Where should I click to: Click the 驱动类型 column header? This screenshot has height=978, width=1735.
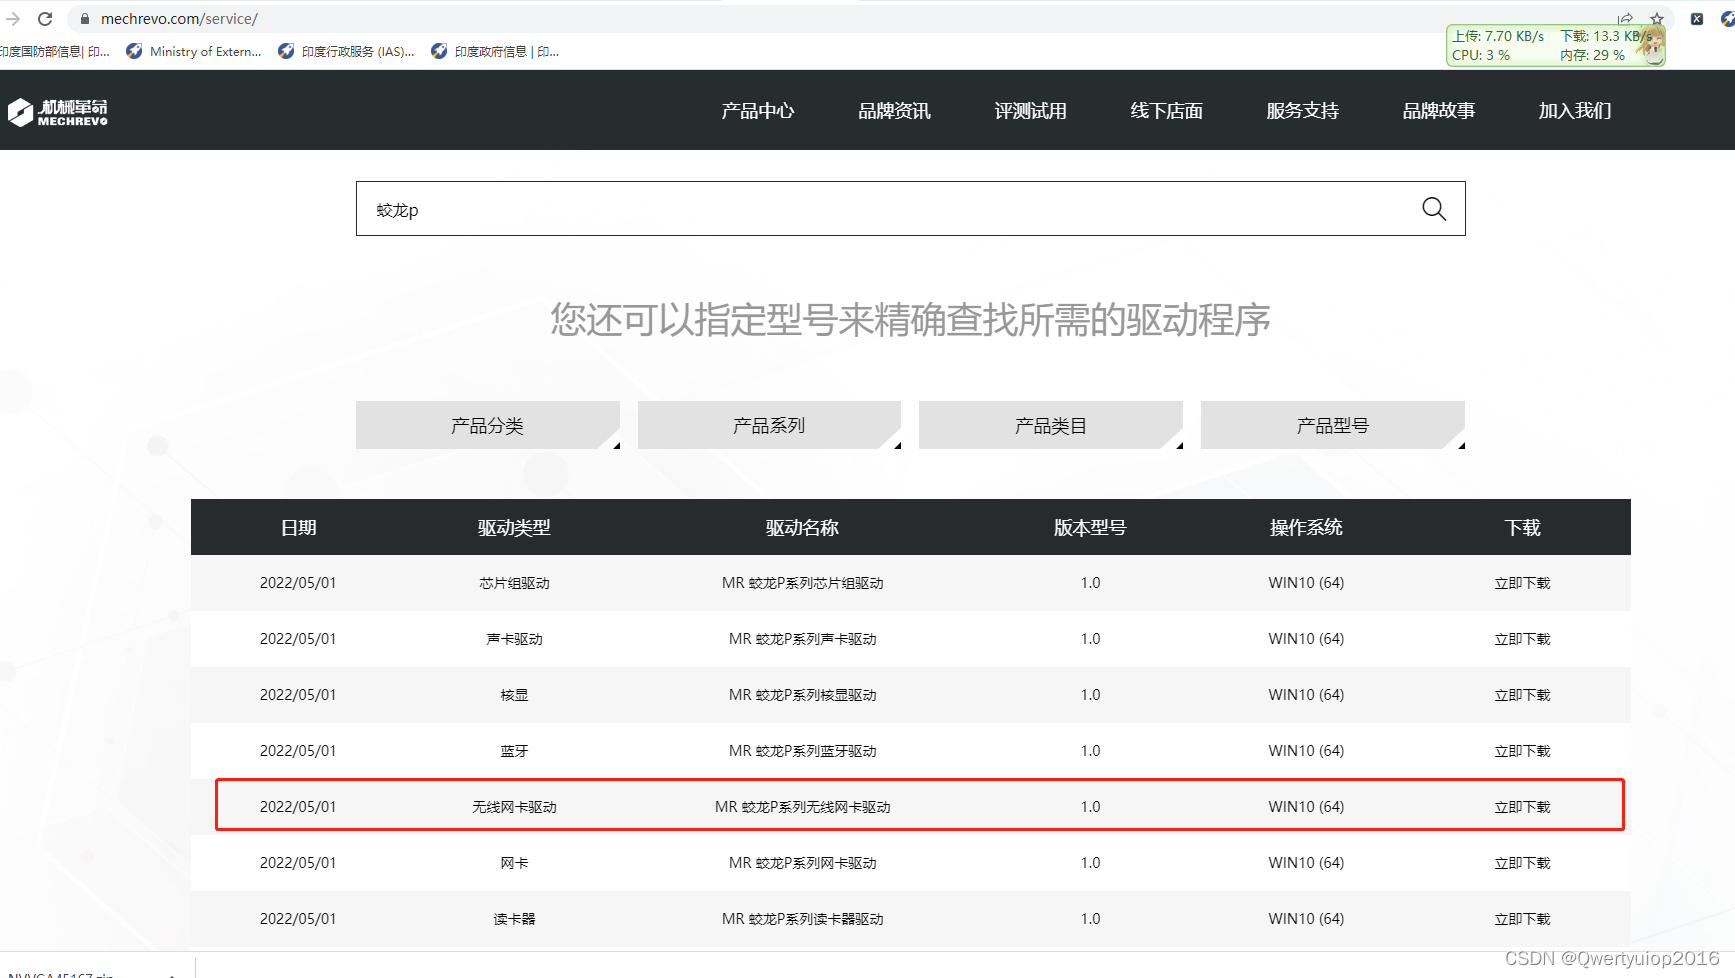coord(514,528)
